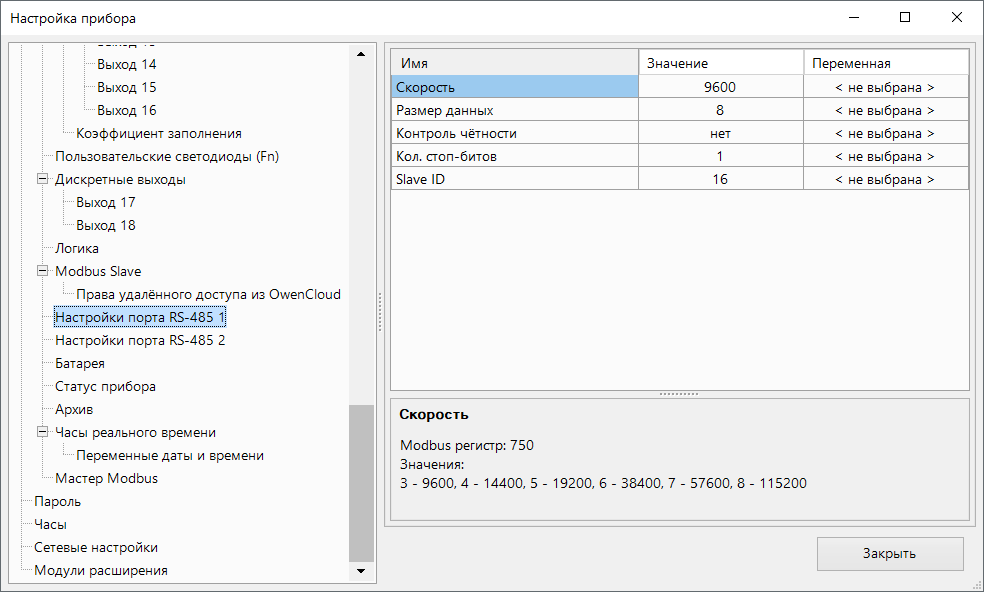Image resolution: width=984 pixels, height=592 pixels.
Task: Open the Батарея tree item
Action: coord(80,363)
